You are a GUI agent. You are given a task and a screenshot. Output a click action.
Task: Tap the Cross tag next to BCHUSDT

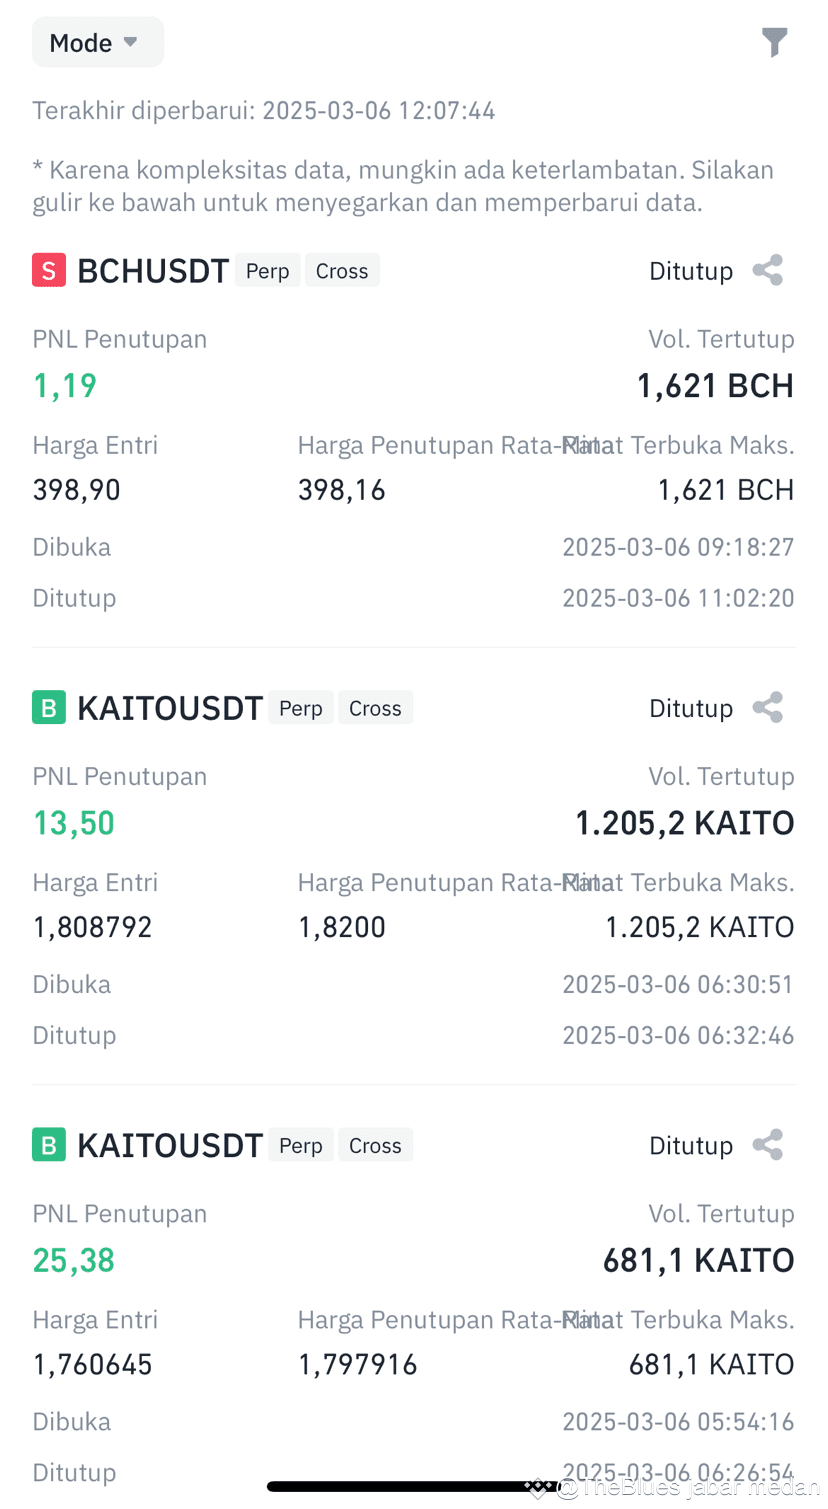coord(342,271)
